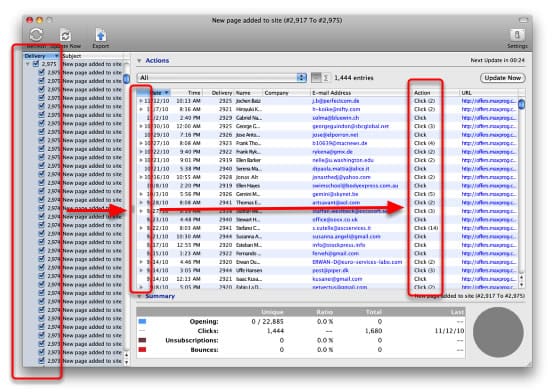Click the 'Unsubscriptions:' summary row label
Screen dimensions: 560x392
(192, 340)
